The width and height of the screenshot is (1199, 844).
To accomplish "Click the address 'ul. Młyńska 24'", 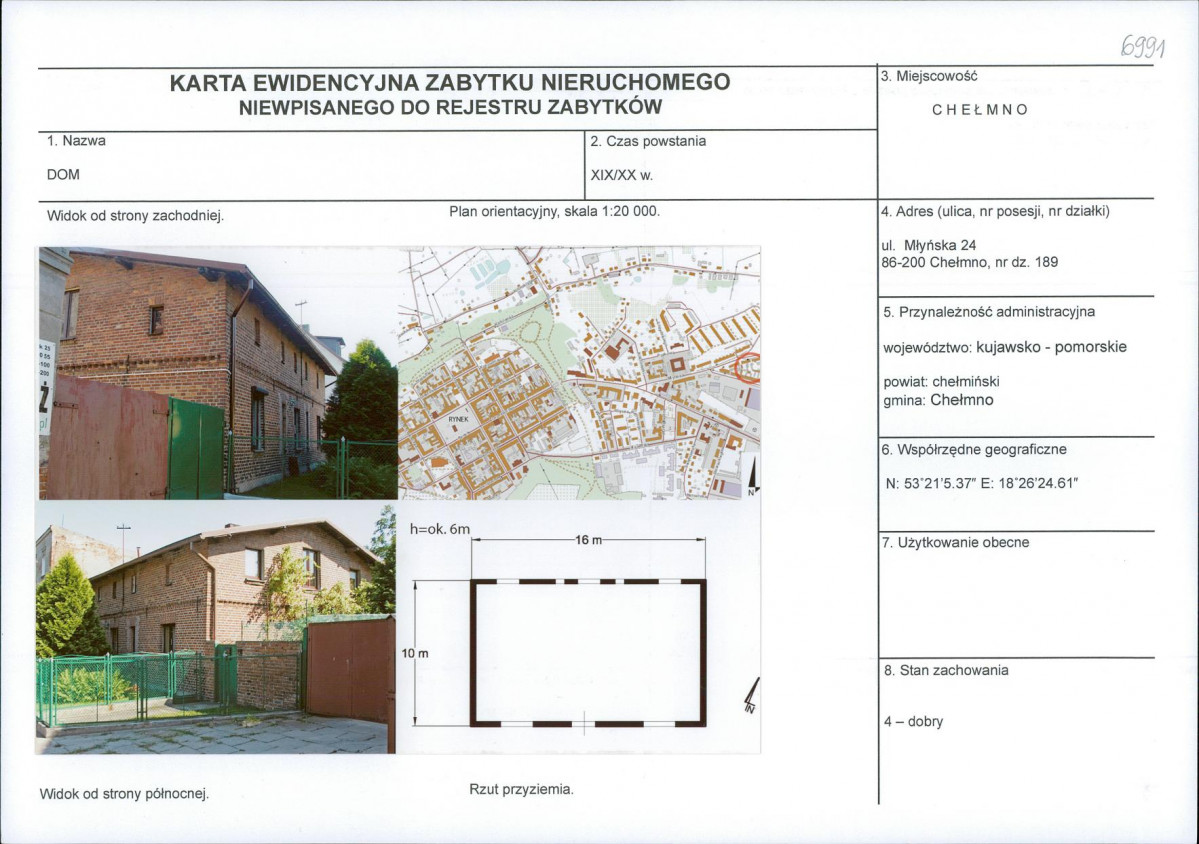I will 928,245.
